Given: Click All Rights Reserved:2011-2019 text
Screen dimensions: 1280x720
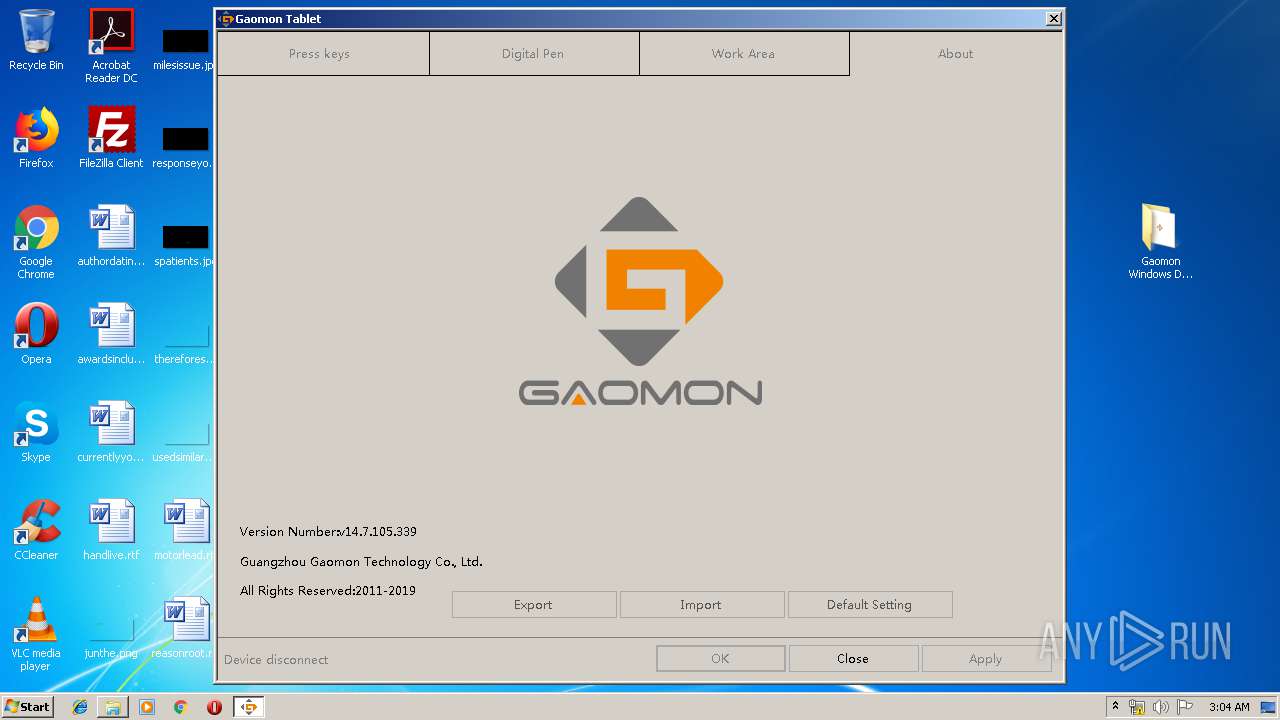Looking at the screenshot, I should pyautogui.click(x=328, y=591).
